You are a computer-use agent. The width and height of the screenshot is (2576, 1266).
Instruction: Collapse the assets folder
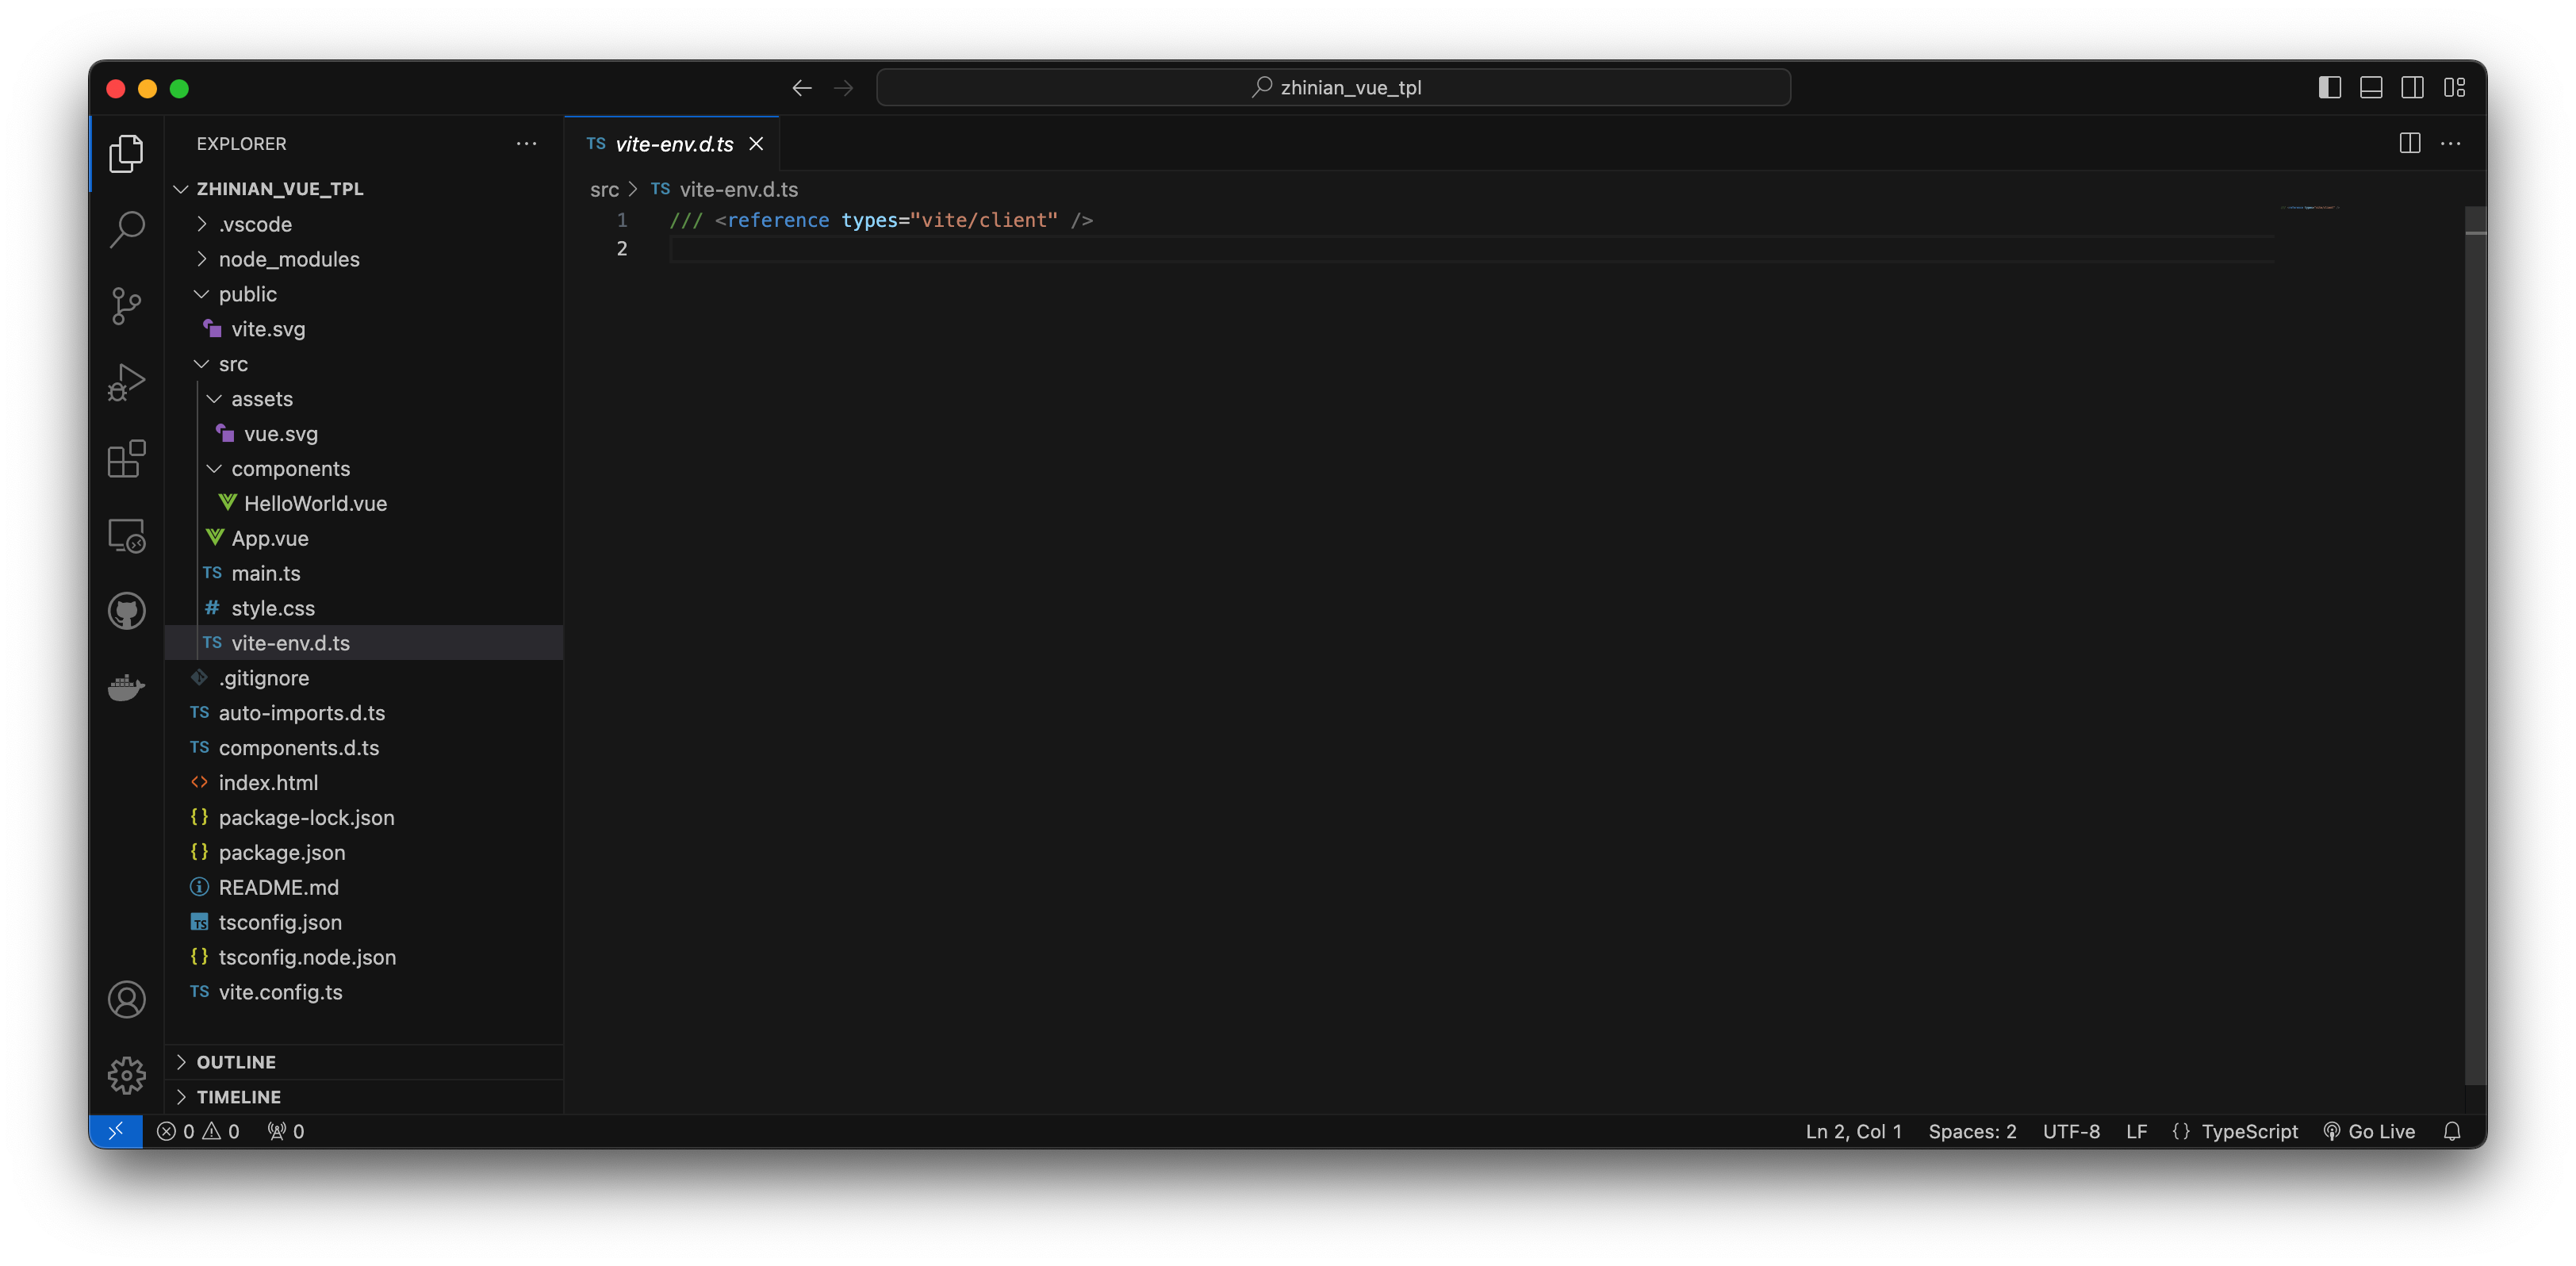pyautogui.click(x=365, y=399)
